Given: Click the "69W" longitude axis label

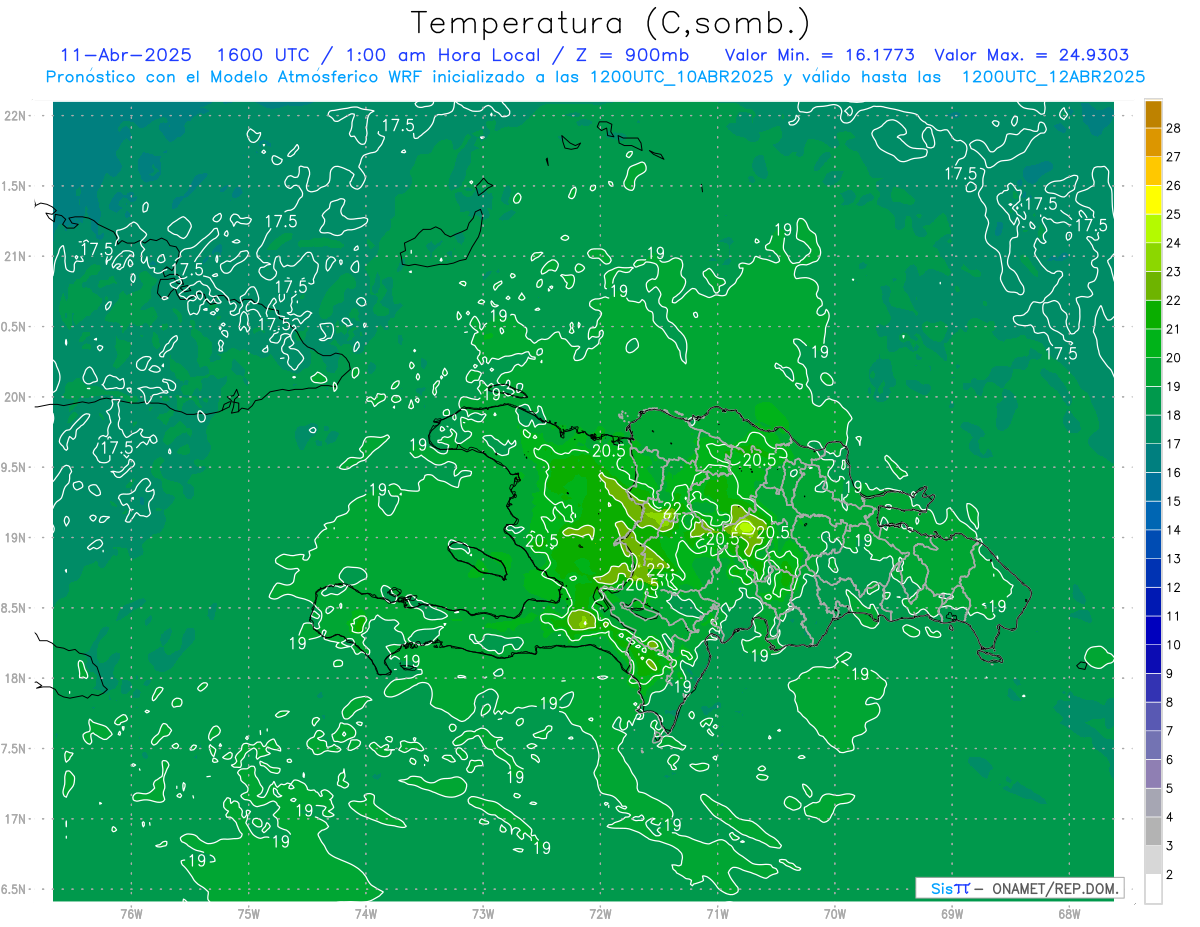Looking at the screenshot, I should (952, 914).
